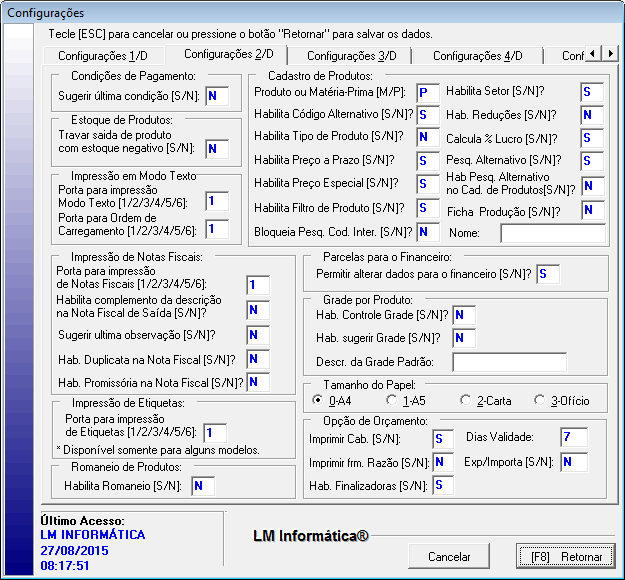Choose the 1-A5 paper size
This screenshot has width=625, height=580.
(x=394, y=400)
